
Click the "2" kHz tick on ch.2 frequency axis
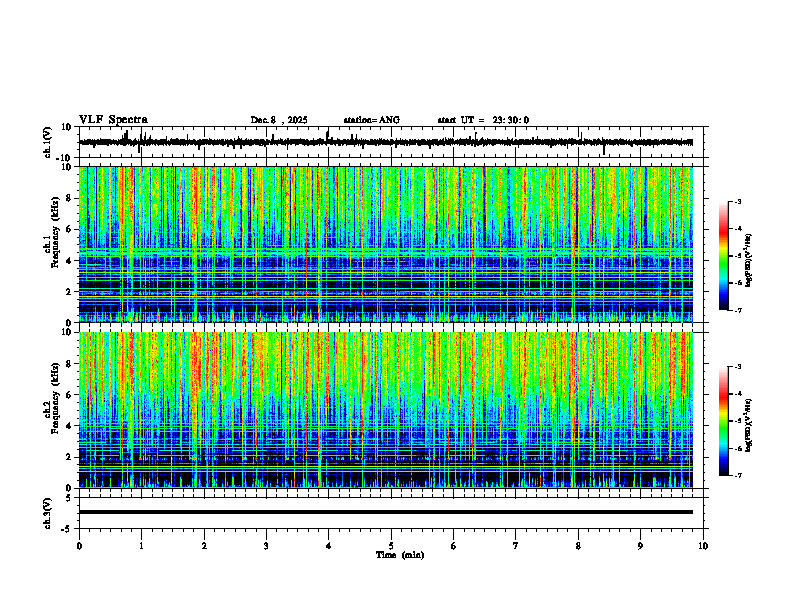69,457
